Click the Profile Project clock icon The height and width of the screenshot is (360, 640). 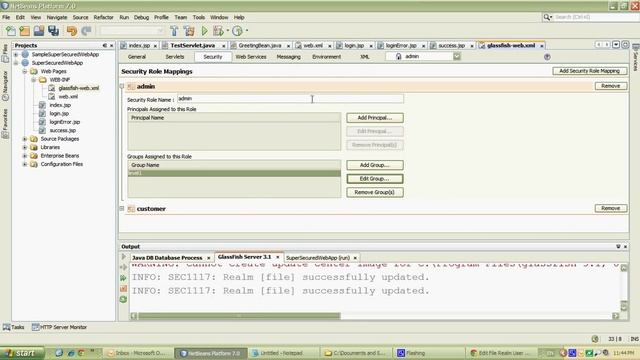click(237, 31)
